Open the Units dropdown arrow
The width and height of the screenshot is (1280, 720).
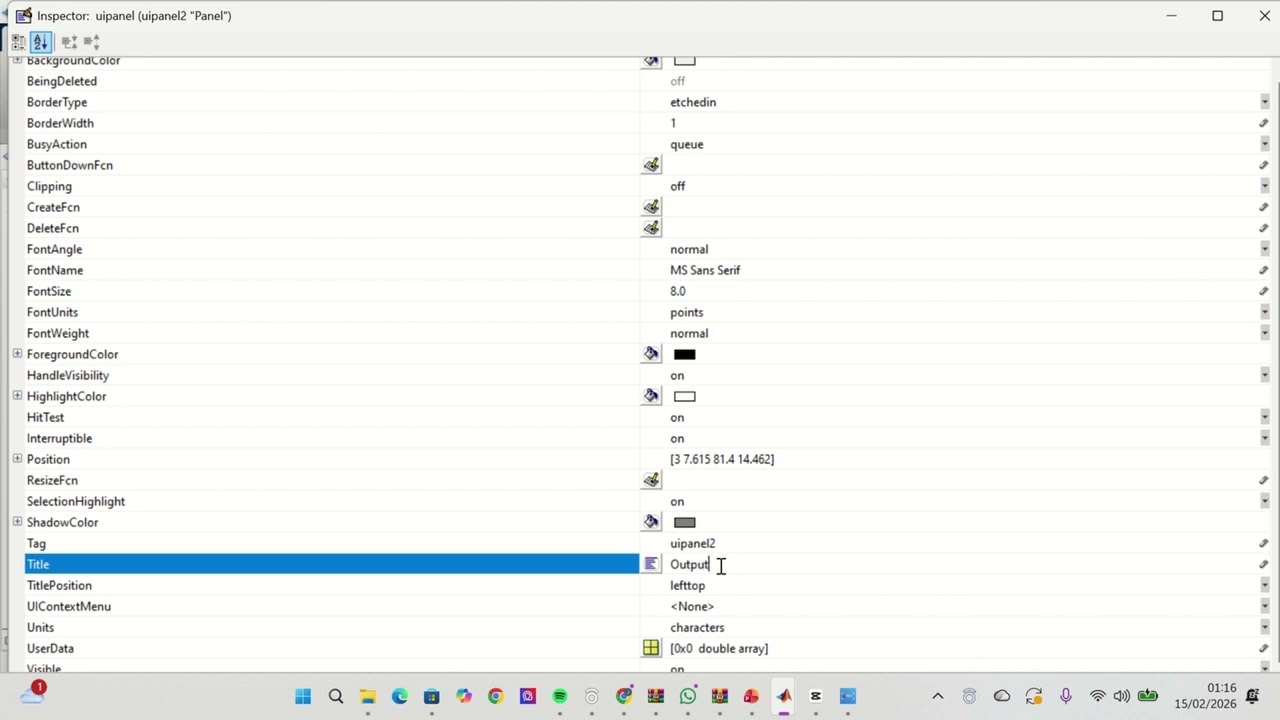pos(1265,627)
